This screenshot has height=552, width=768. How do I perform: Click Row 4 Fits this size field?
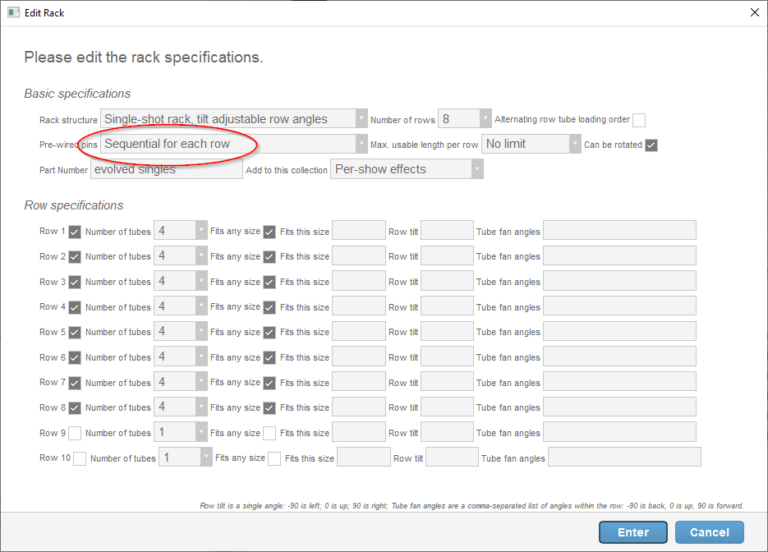pos(358,307)
